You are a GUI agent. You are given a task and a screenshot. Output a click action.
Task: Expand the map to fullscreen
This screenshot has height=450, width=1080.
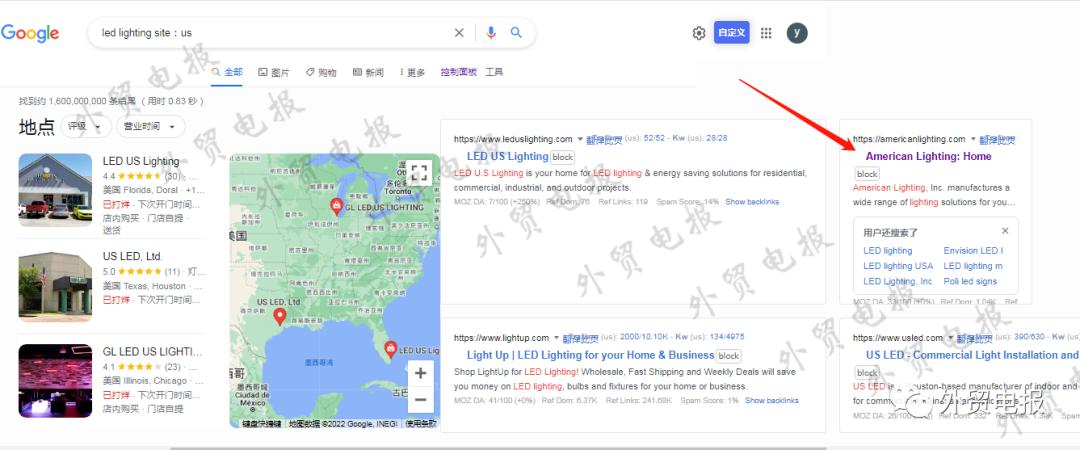coord(419,173)
